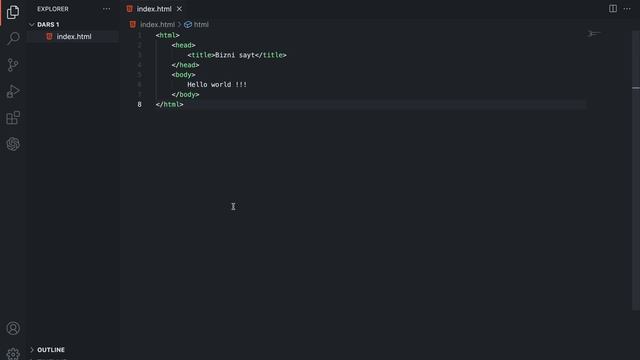Click index.html in the breadcrumb
640x360 pixels.
point(157,24)
